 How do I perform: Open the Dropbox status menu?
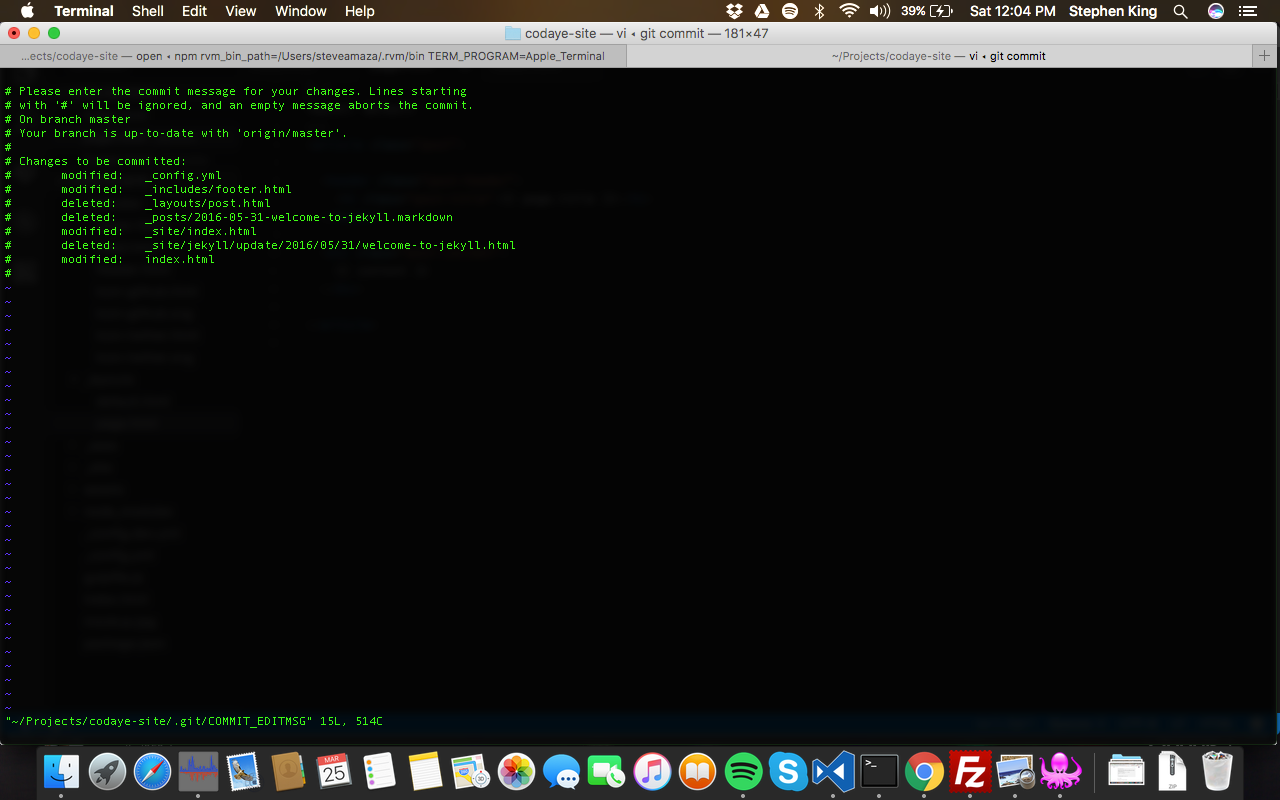point(733,12)
